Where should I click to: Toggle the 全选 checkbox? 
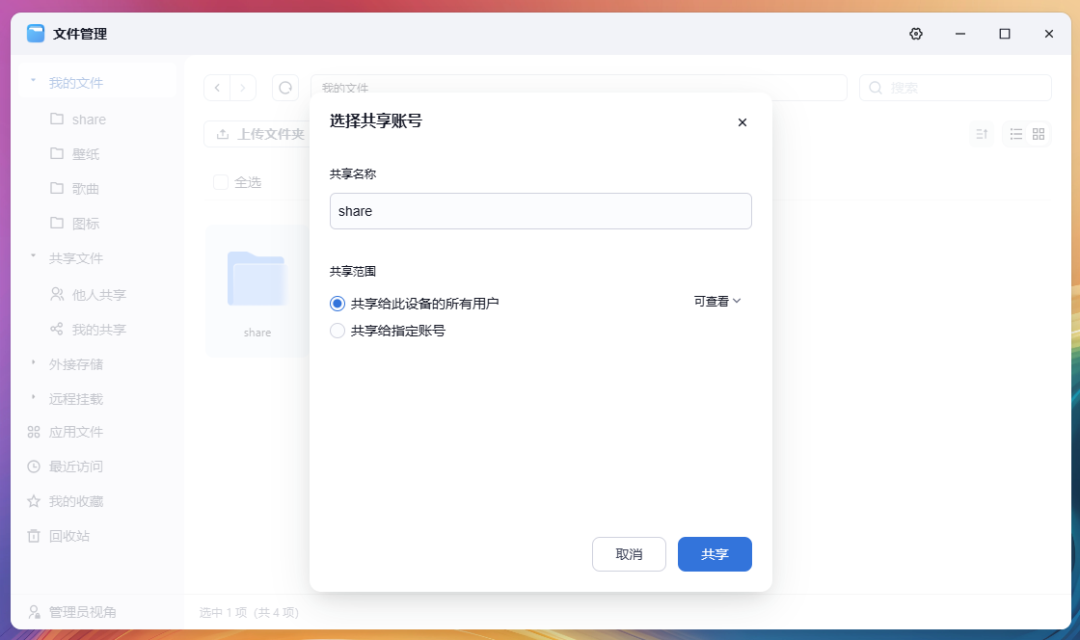(x=220, y=182)
